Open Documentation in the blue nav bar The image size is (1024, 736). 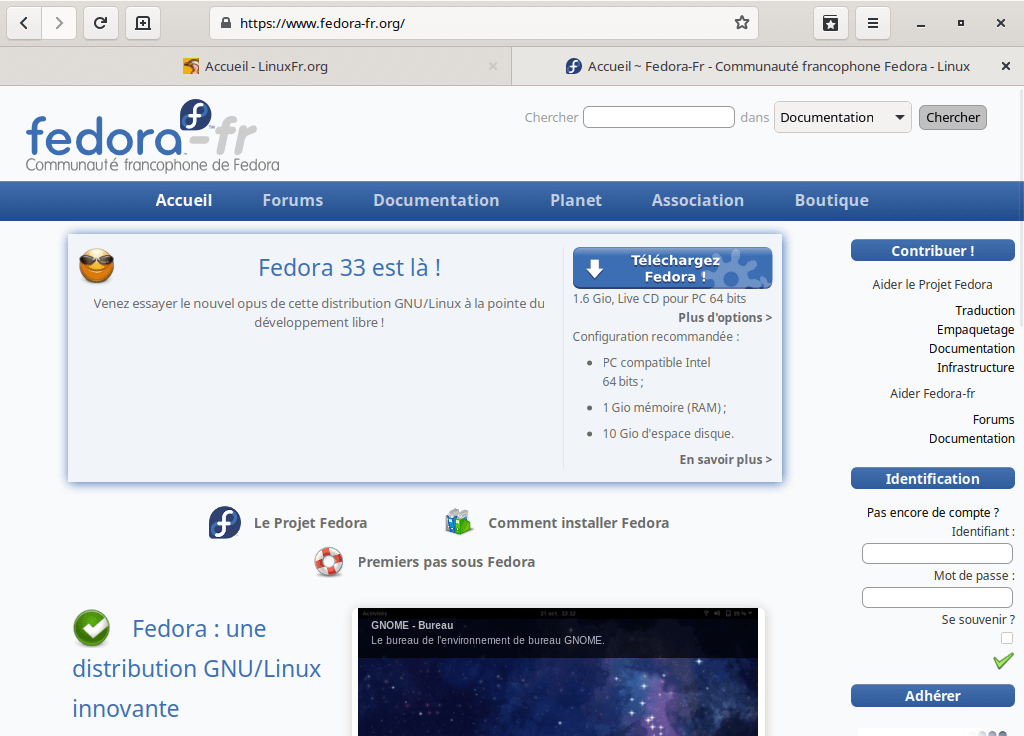click(x=436, y=200)
